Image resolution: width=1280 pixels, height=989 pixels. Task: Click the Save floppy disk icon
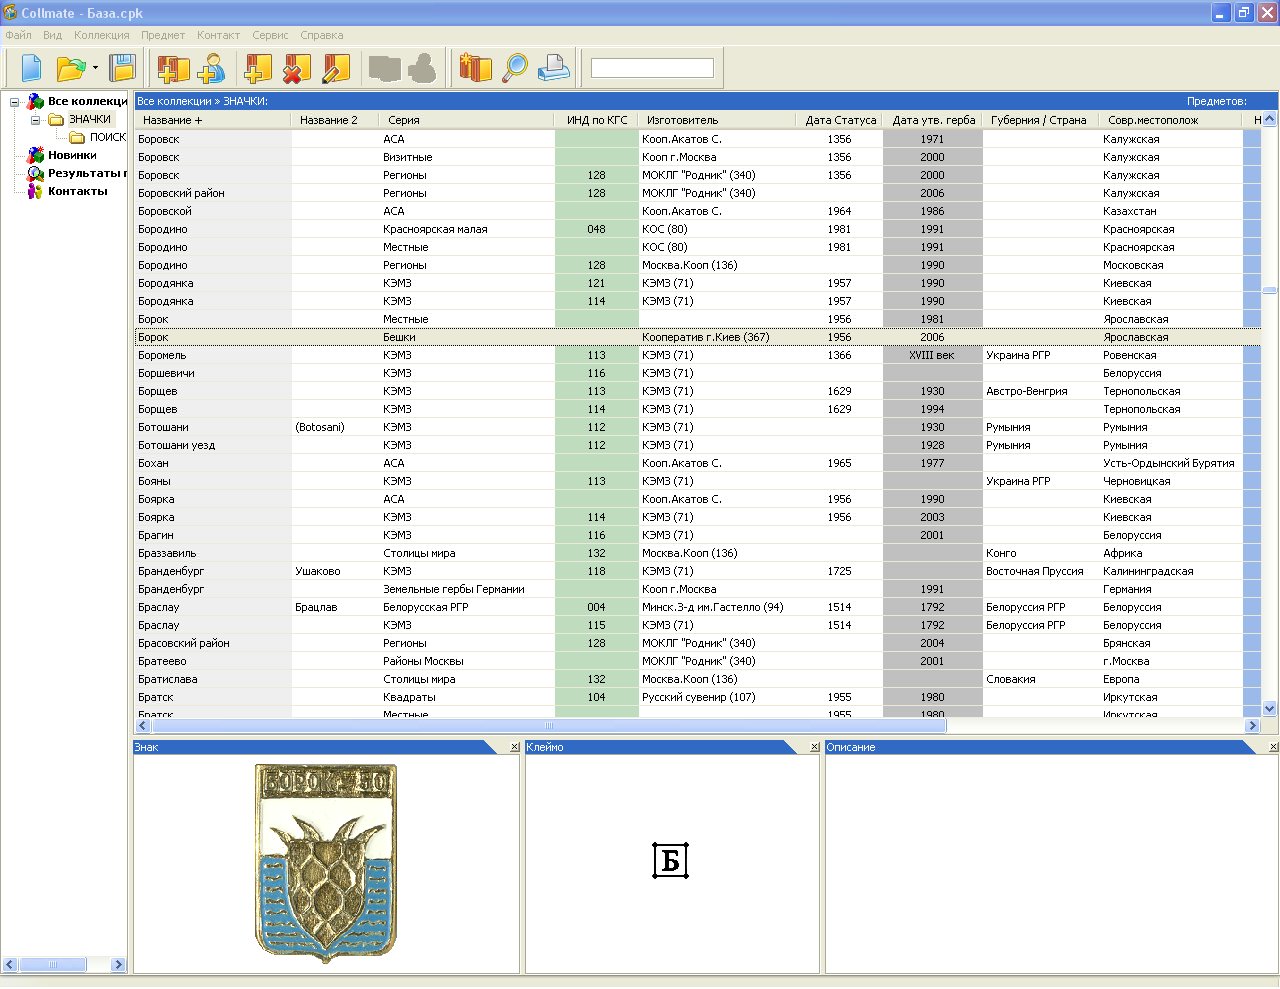(122, 68)
